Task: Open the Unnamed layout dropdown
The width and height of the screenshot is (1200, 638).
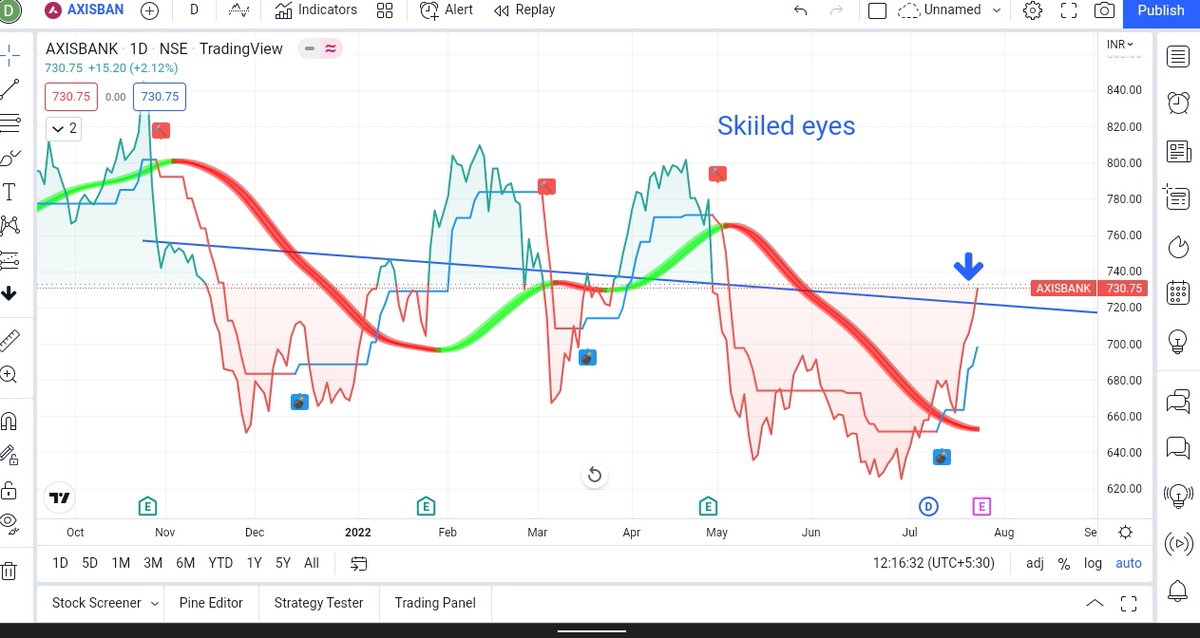Action: (x=949, y=10)
